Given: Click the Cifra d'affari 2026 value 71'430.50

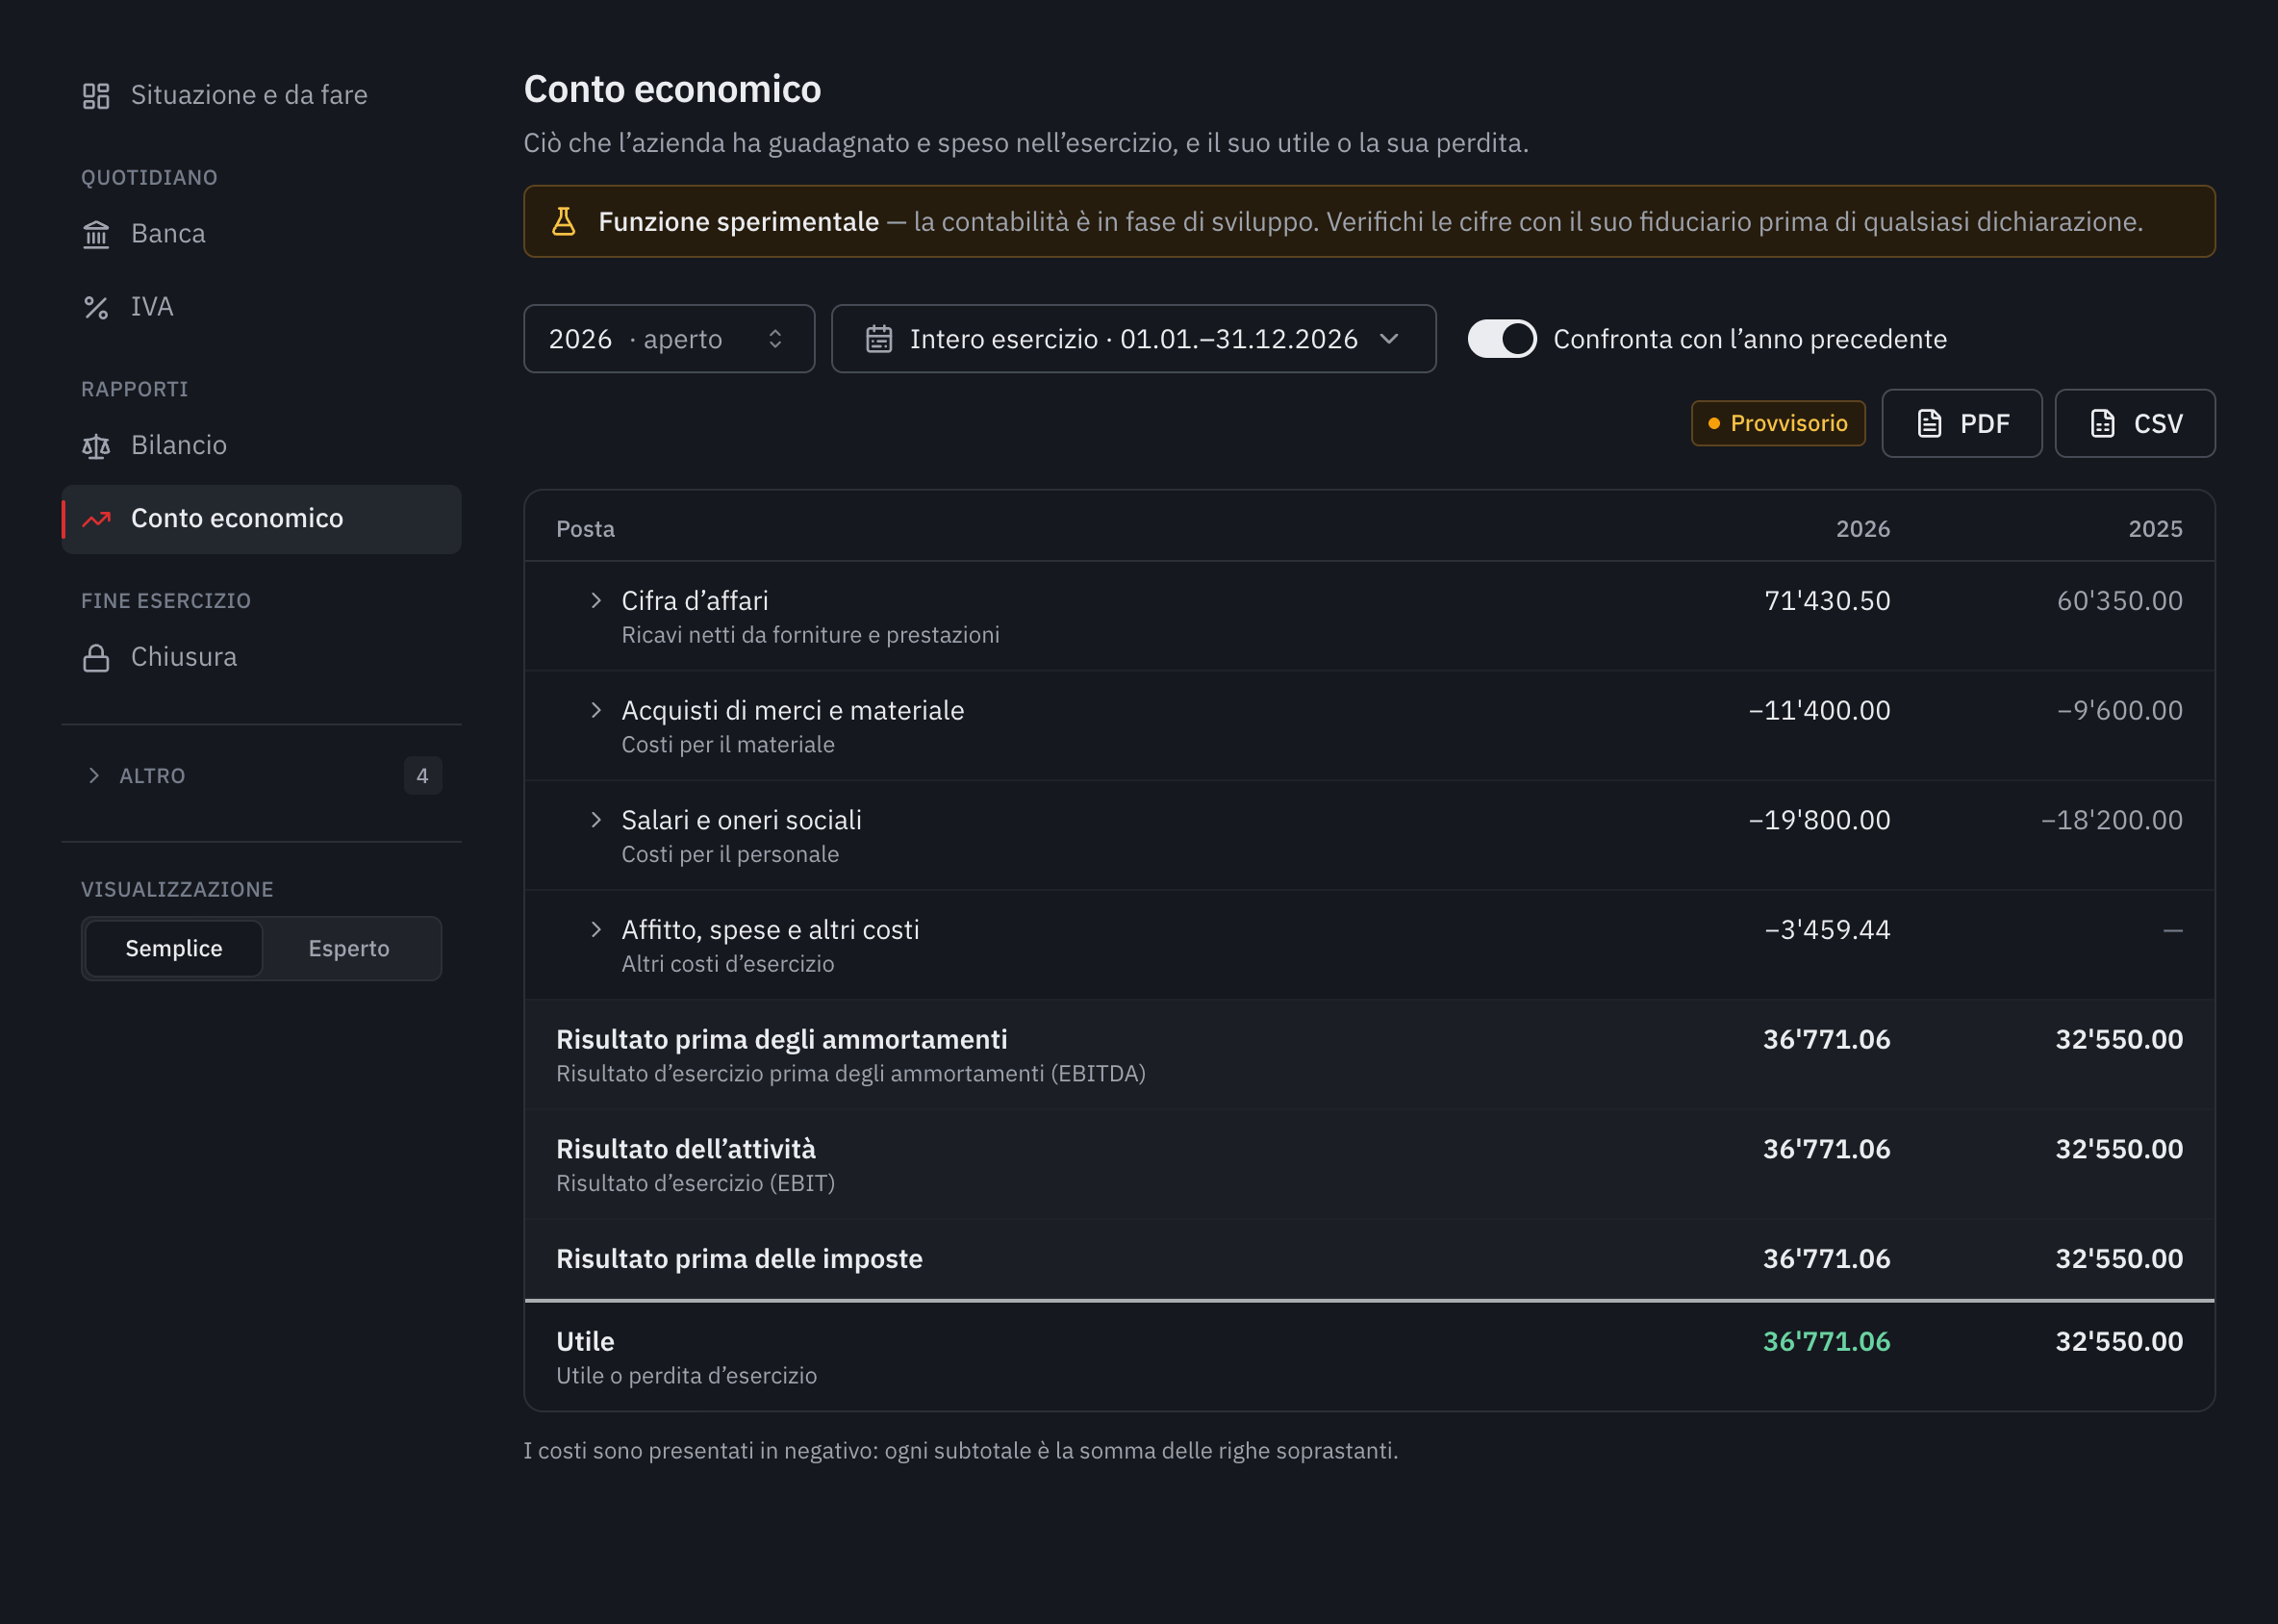Looking at the screenshot, I should coord(1827,601).
